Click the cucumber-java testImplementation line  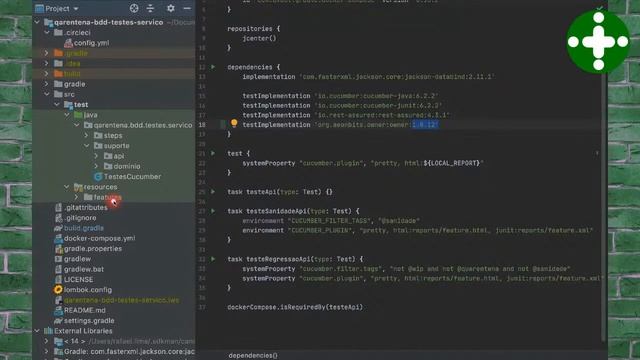(340, 96)
